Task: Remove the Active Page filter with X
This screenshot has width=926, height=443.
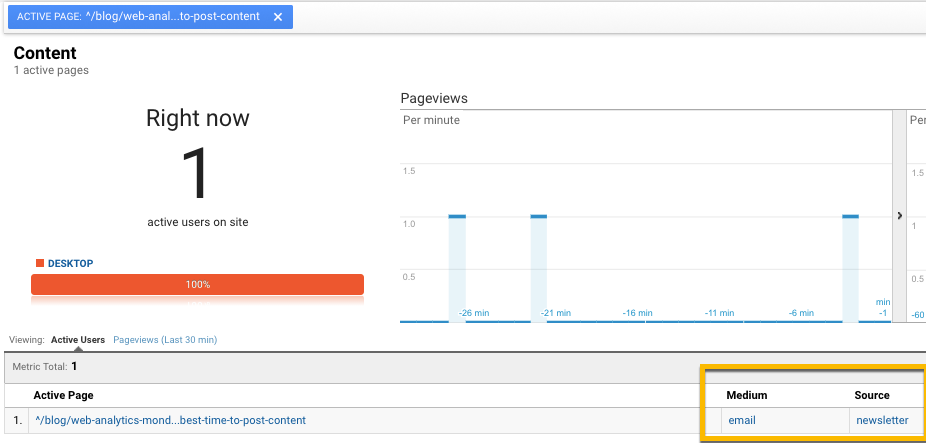Action: 277,17
